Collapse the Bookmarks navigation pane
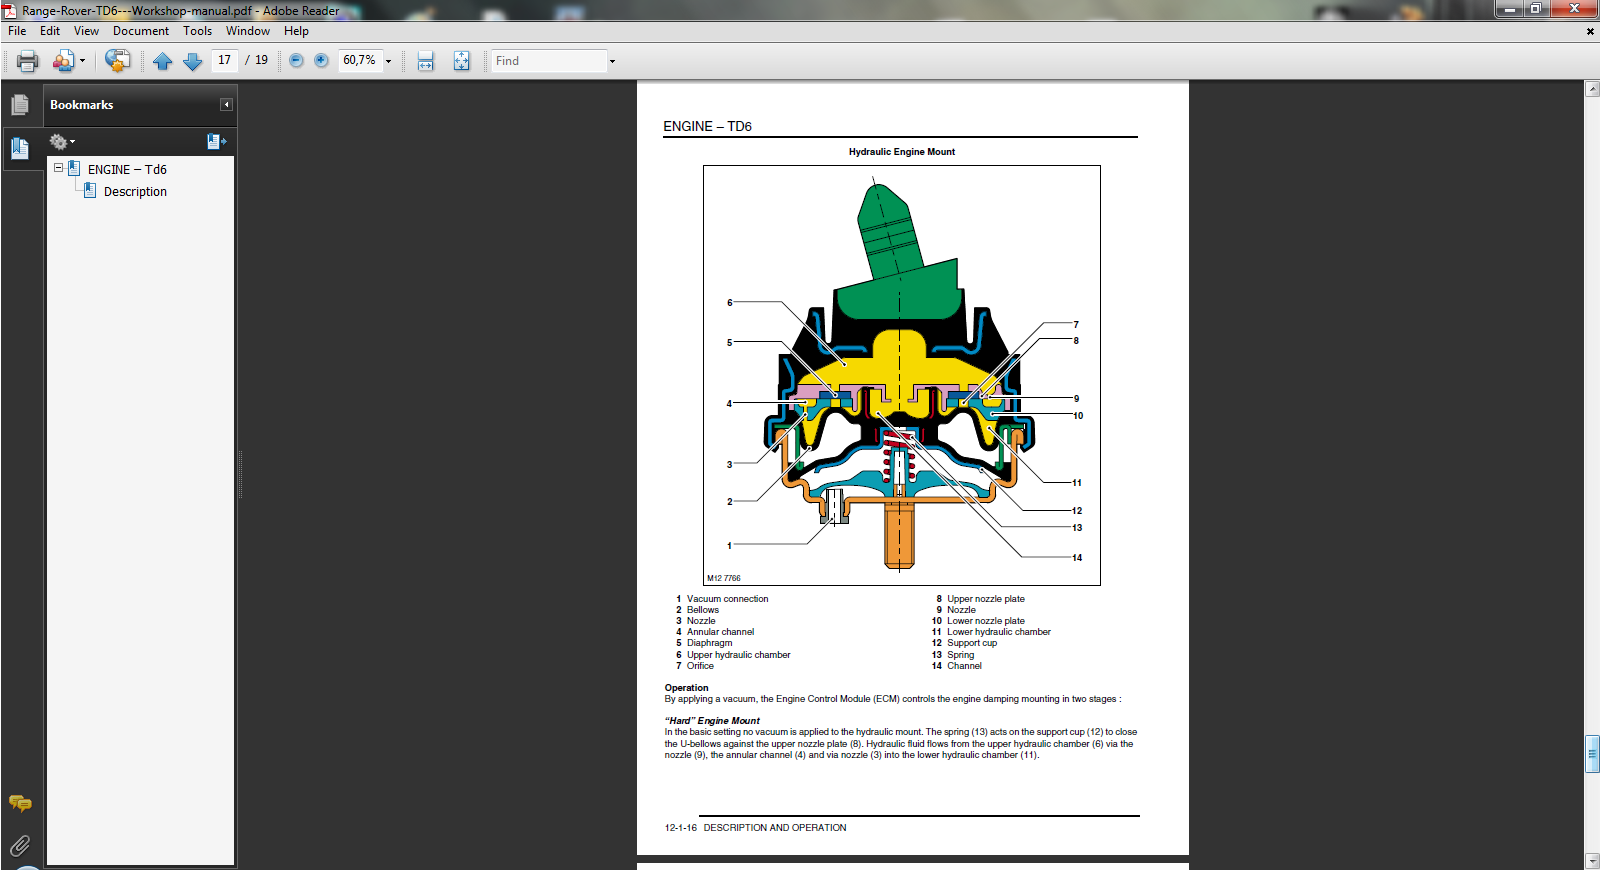Viewport: 1600px width, 870px height. point(226,105)
